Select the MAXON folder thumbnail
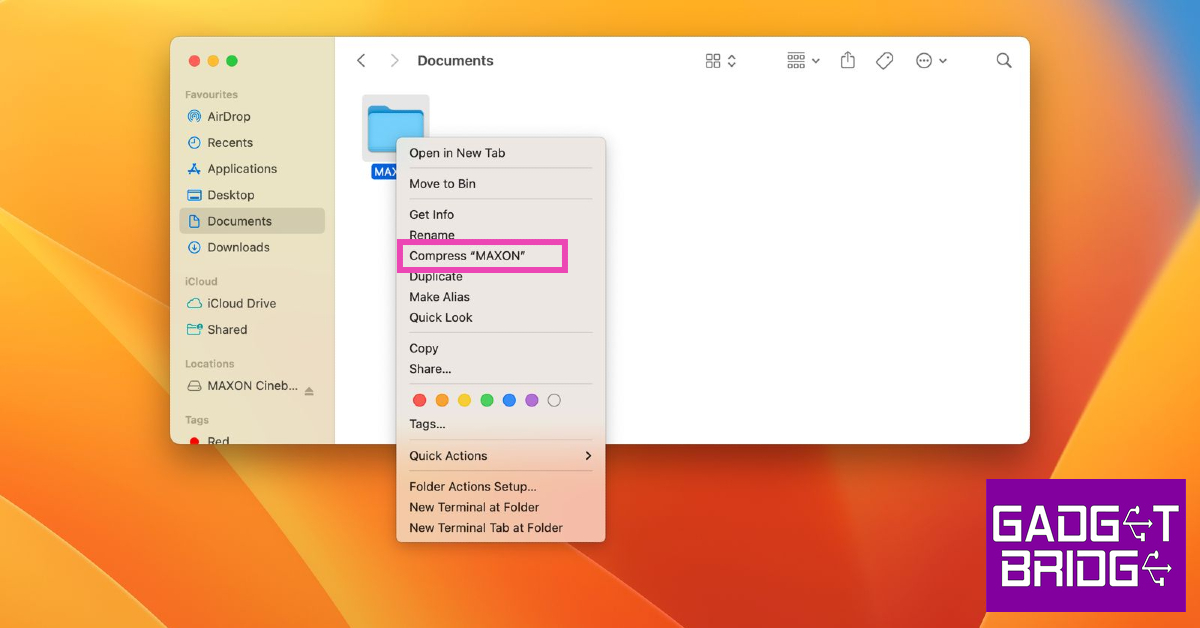 pos(395,128)
